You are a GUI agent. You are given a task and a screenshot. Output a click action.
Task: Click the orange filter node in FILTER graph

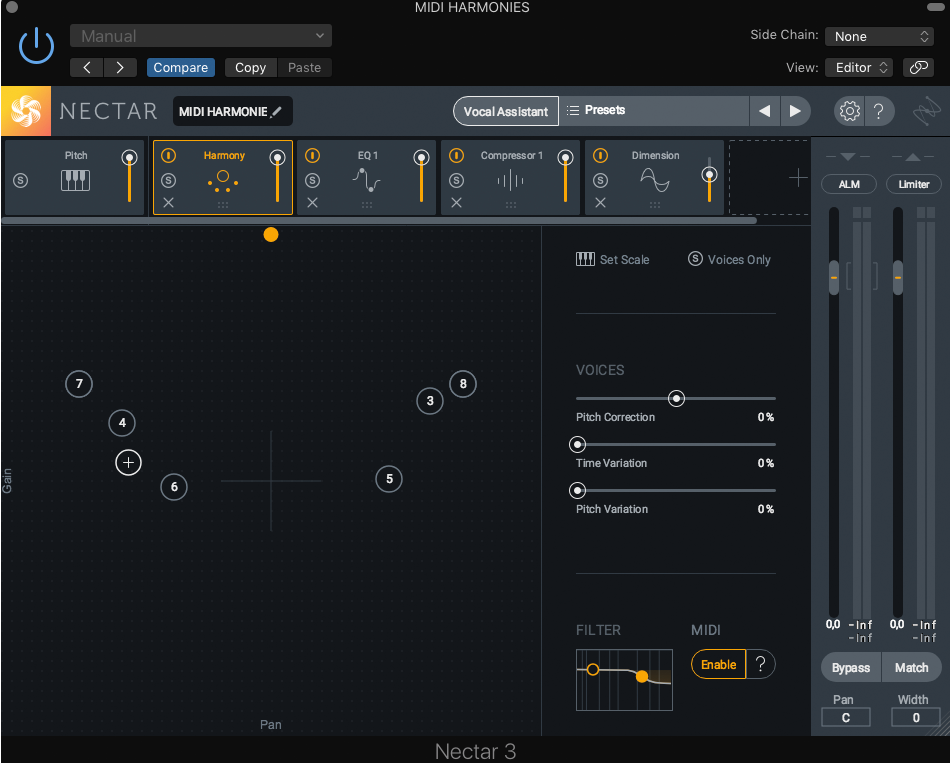[x=642, y=676]
